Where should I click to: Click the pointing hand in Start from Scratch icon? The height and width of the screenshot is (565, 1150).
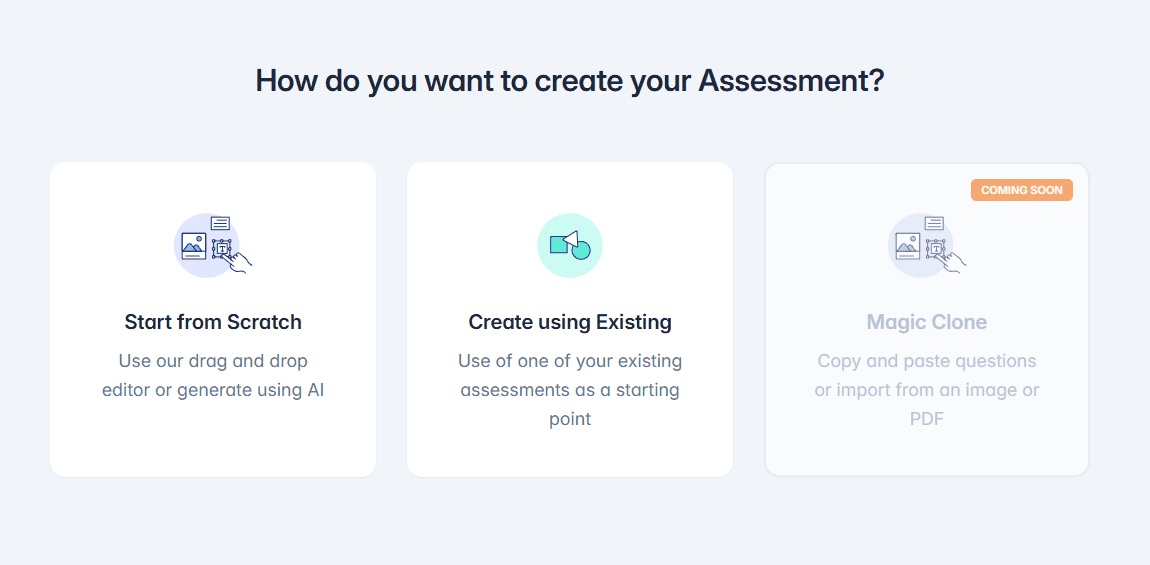coord(239,261)
